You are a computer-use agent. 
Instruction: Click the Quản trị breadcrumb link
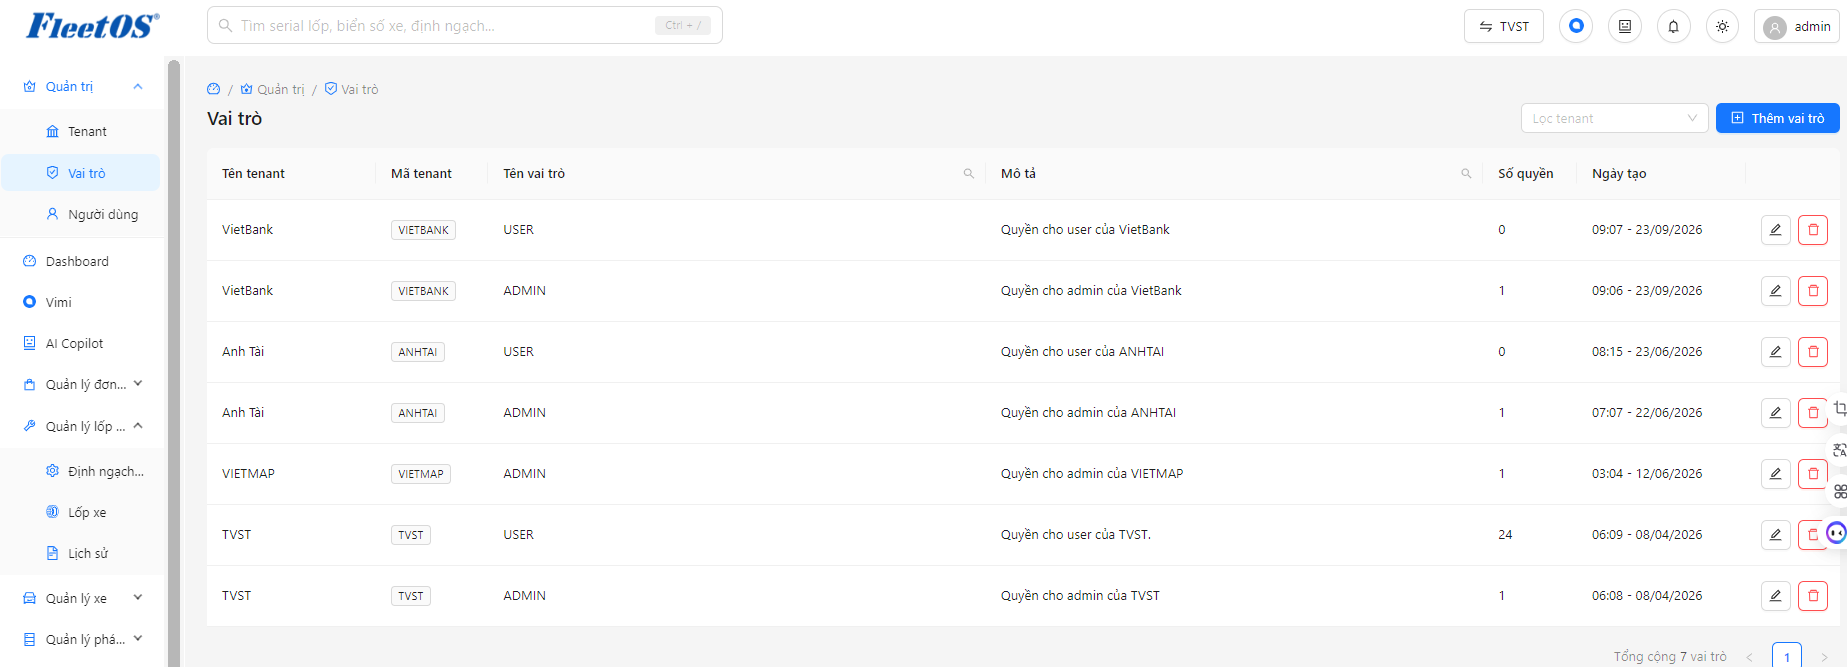coord(272,89)
